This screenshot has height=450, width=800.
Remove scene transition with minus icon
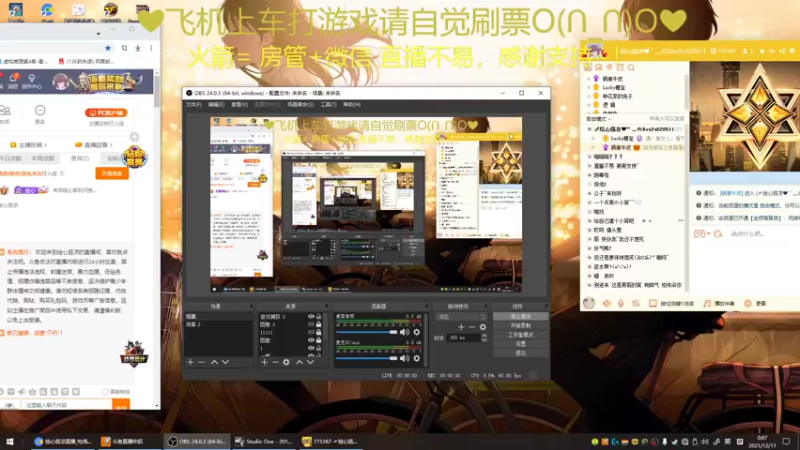tap(472, 327)
